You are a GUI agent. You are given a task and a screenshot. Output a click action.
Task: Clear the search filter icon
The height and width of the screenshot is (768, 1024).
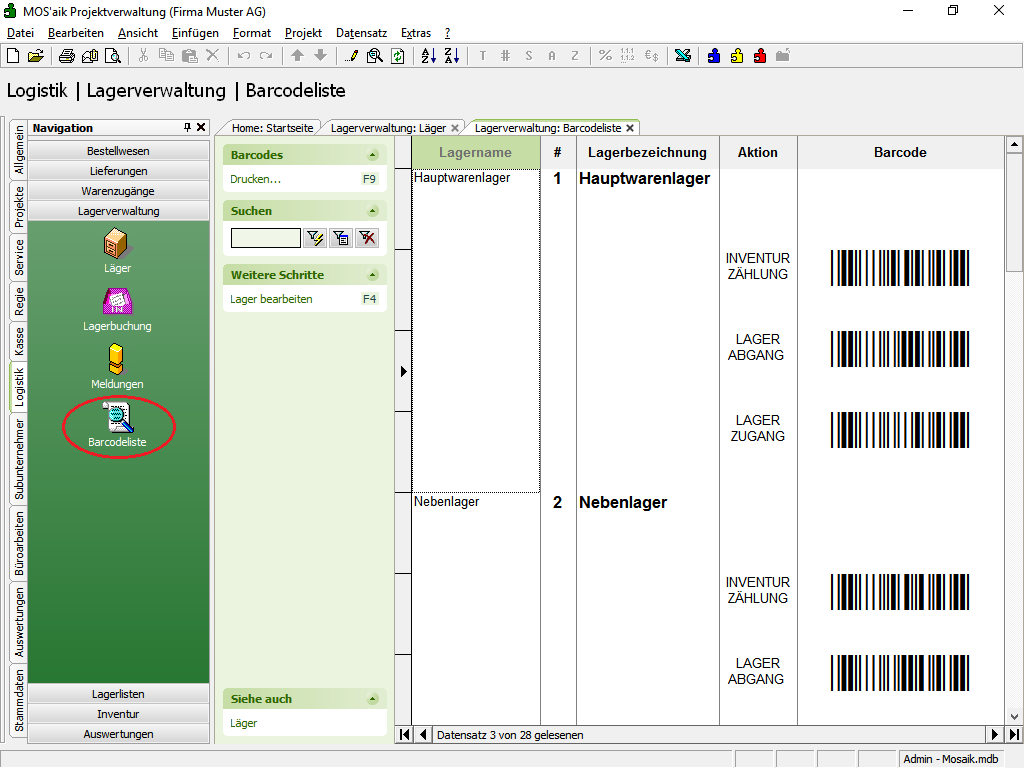368,238
